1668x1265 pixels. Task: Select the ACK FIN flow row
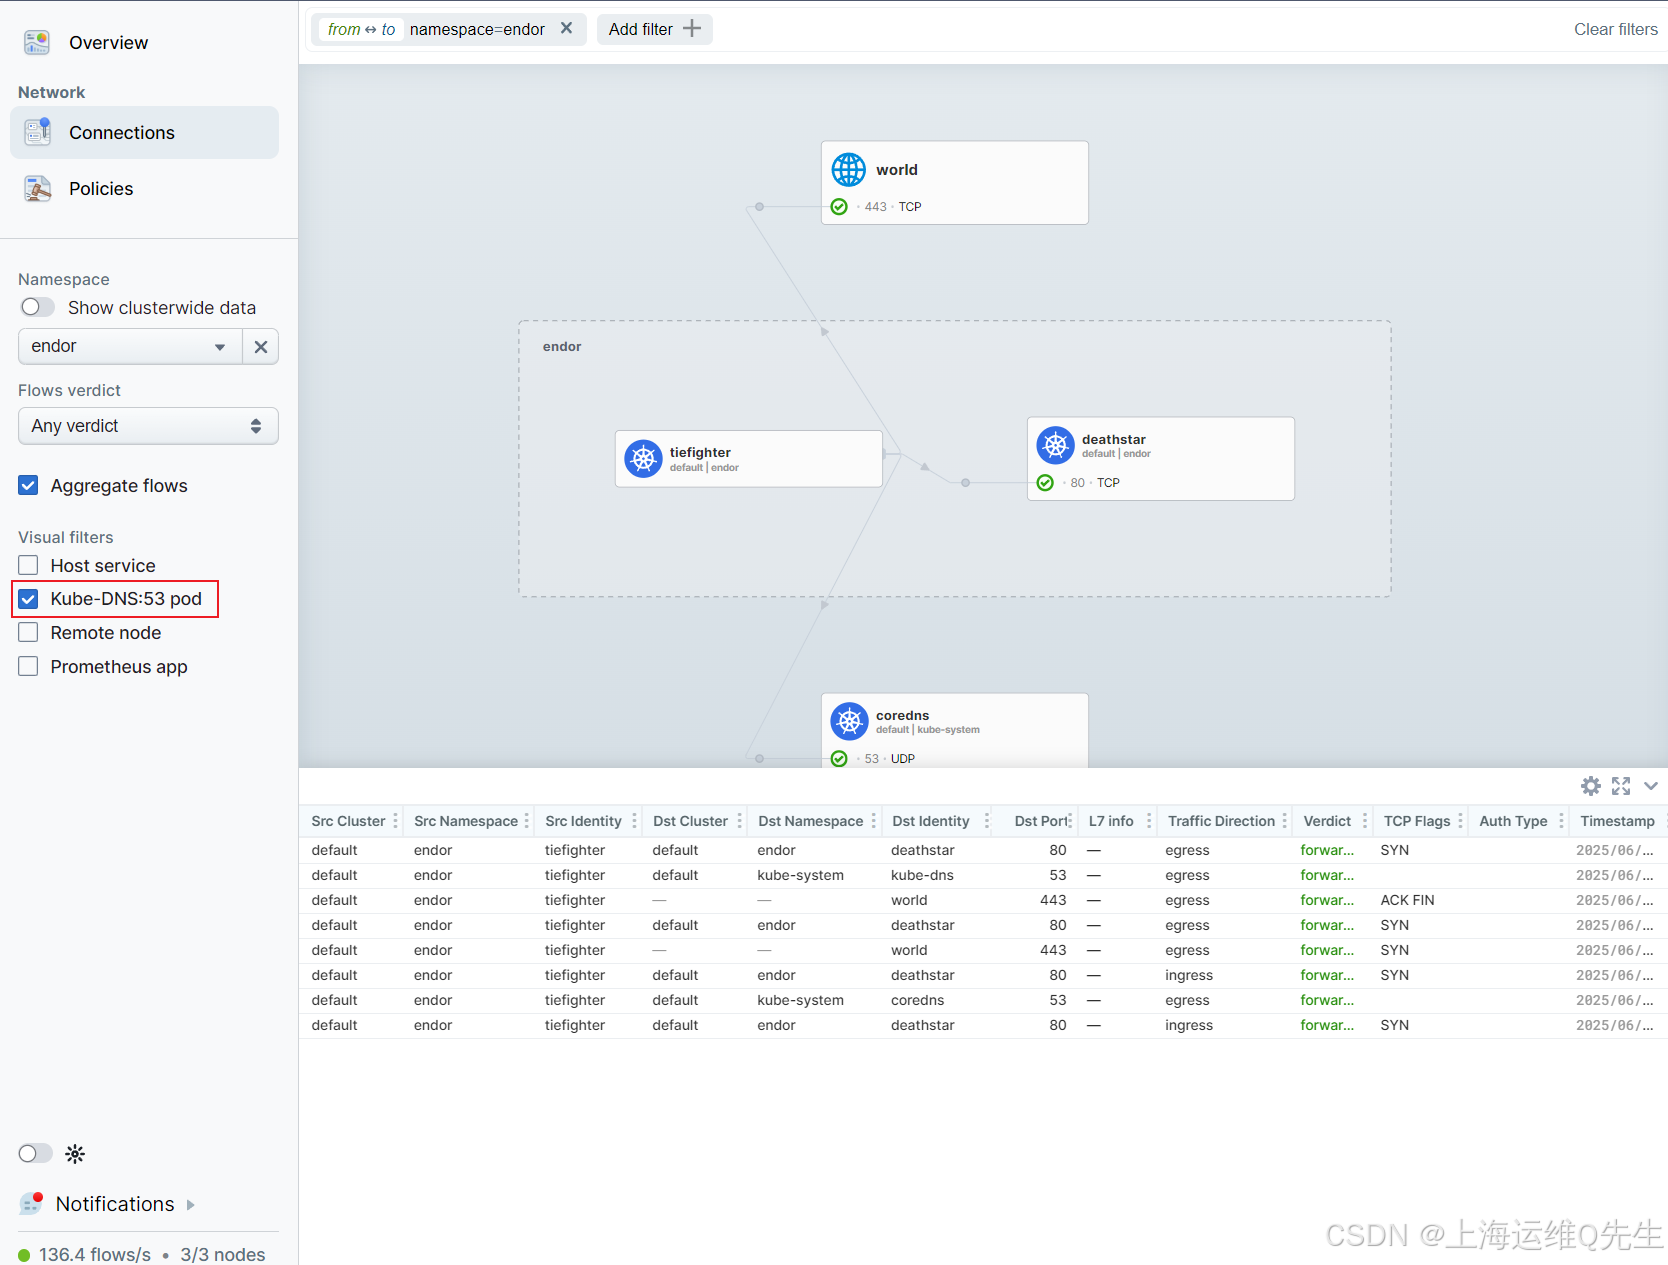point(983,900)
